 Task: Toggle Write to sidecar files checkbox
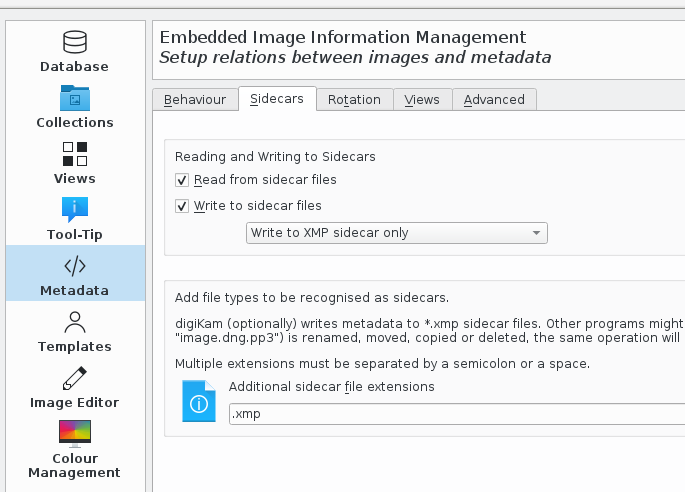click(182, 206)
